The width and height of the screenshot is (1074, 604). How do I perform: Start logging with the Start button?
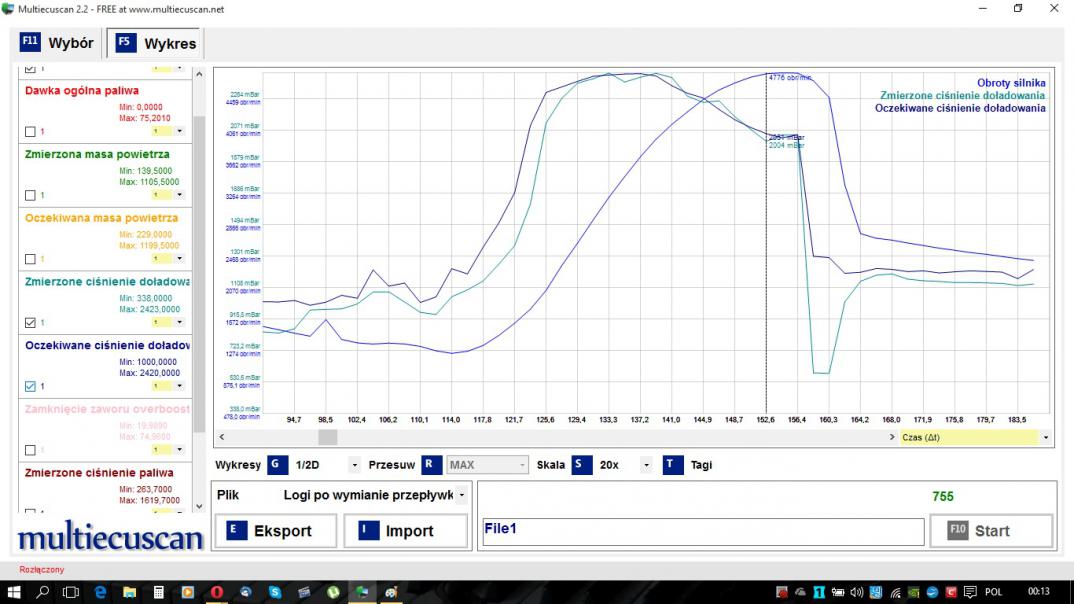(991, 531)
